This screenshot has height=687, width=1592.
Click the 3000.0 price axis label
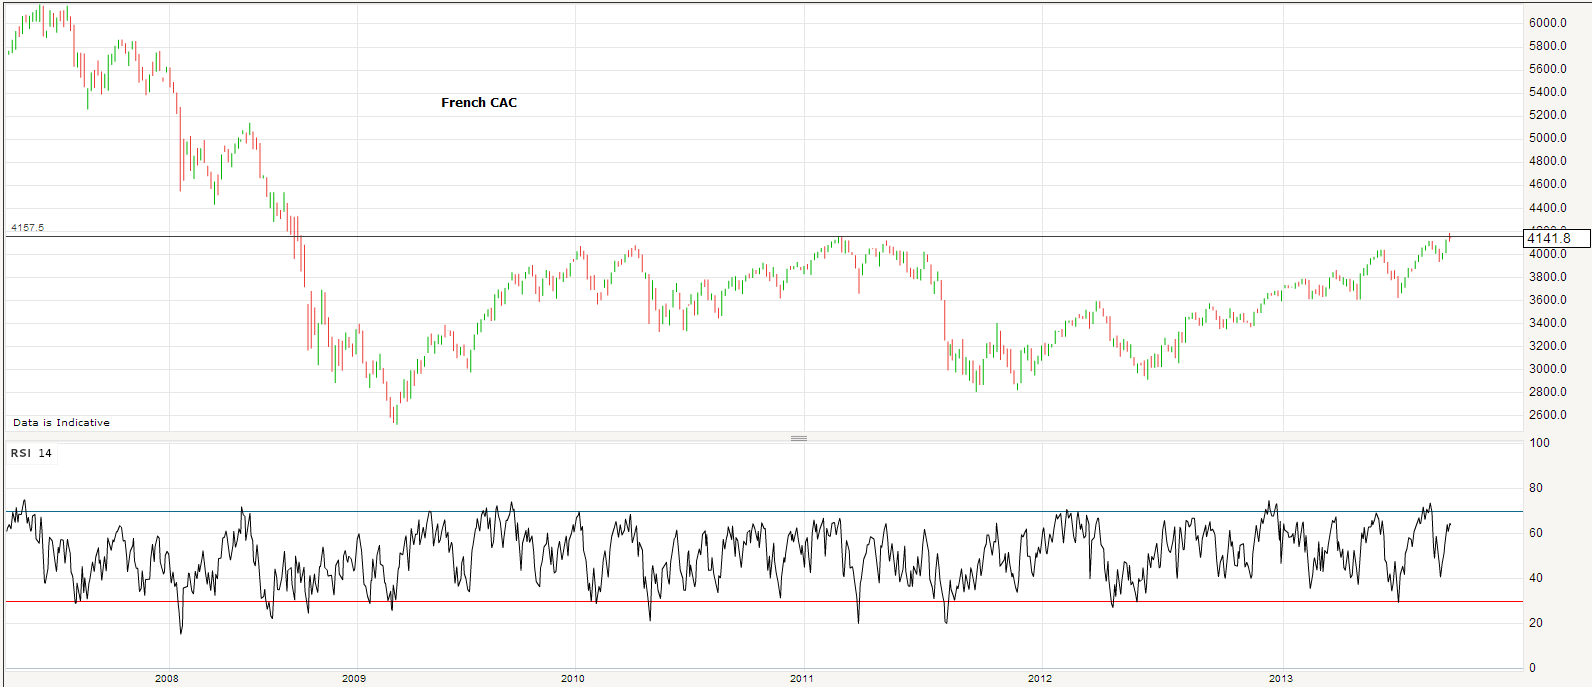coord(1547,369)
